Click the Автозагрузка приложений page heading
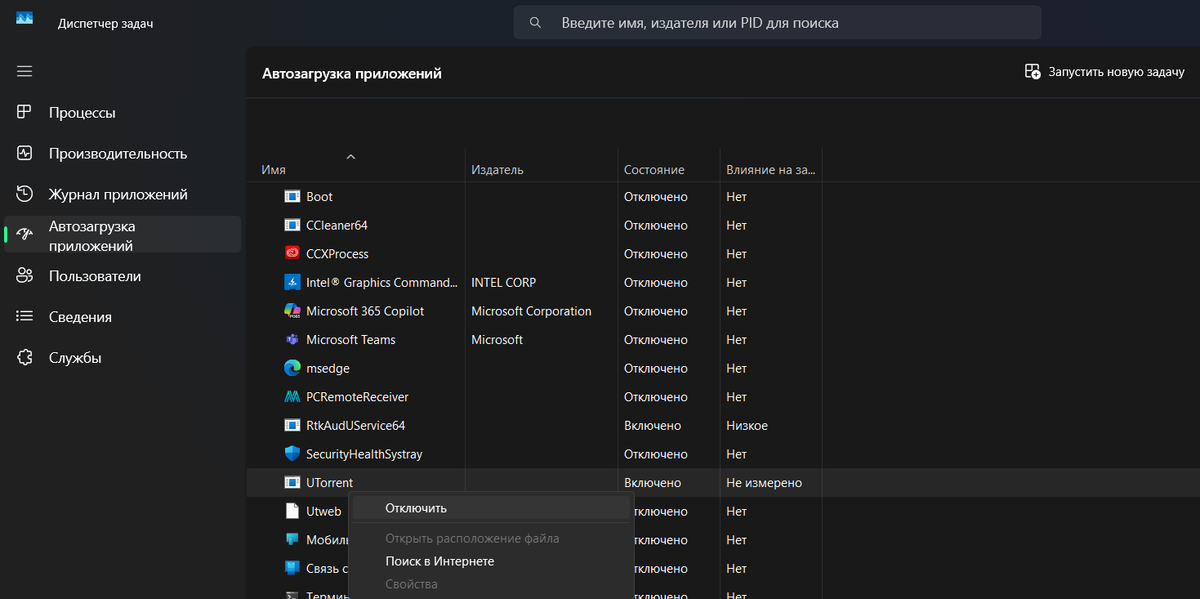 352,73
